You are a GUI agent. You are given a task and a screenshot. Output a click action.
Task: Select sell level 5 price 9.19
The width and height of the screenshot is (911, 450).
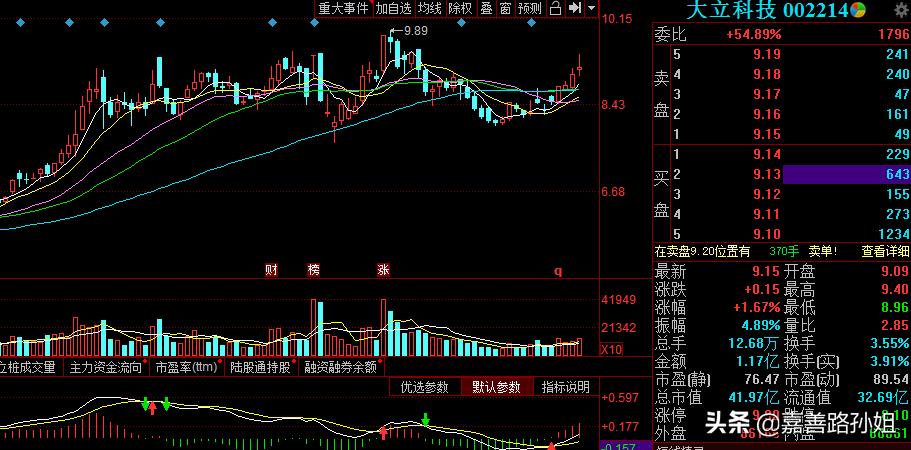point(767,55)
